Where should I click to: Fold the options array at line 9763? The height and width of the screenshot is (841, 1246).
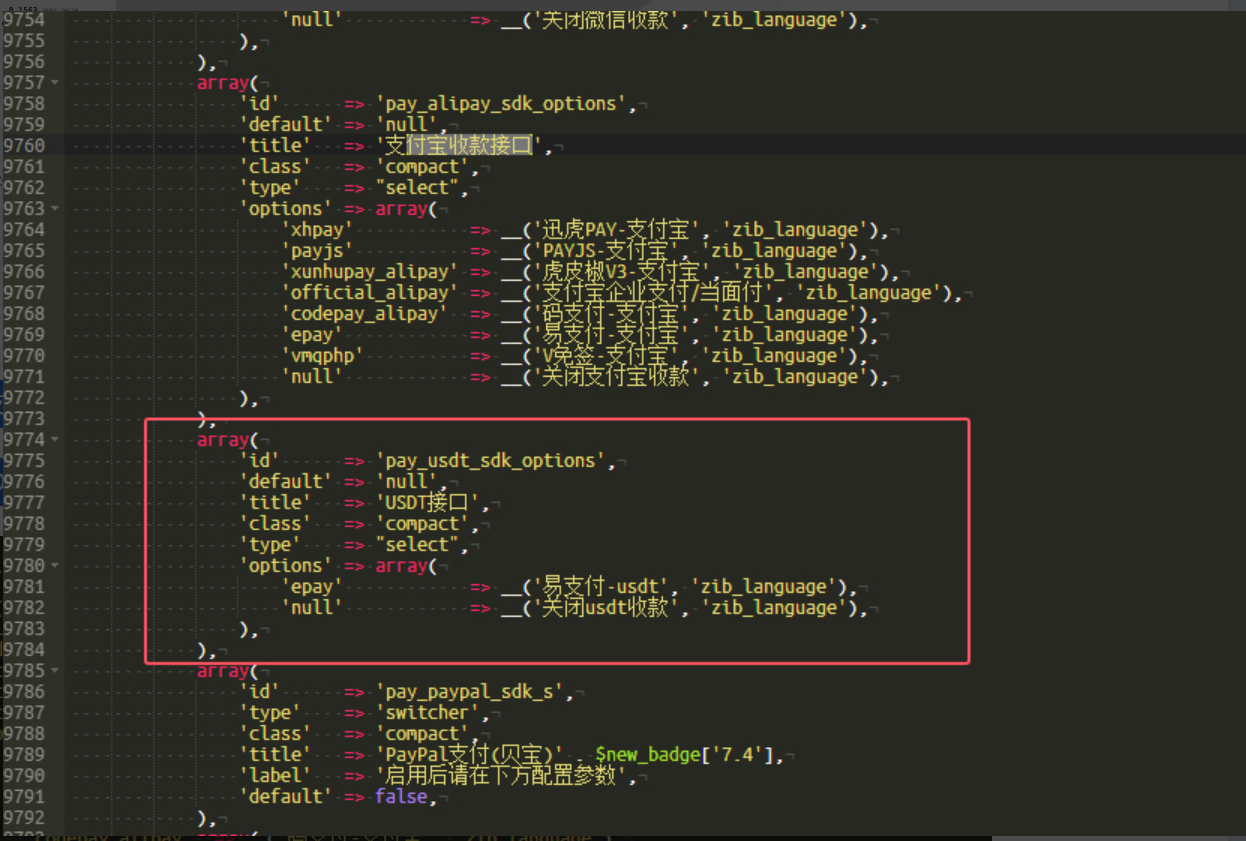click(x=54, y=208)
